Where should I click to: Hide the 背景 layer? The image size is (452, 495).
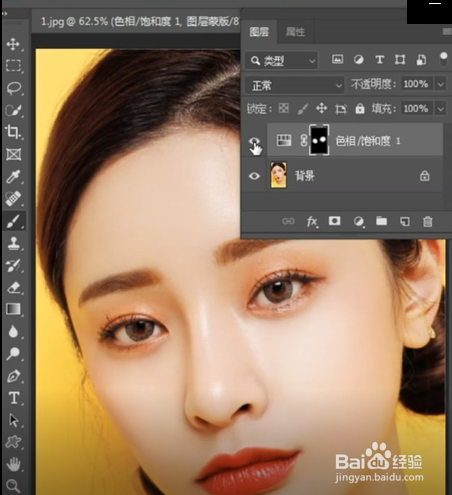click(x=254, y=176)
